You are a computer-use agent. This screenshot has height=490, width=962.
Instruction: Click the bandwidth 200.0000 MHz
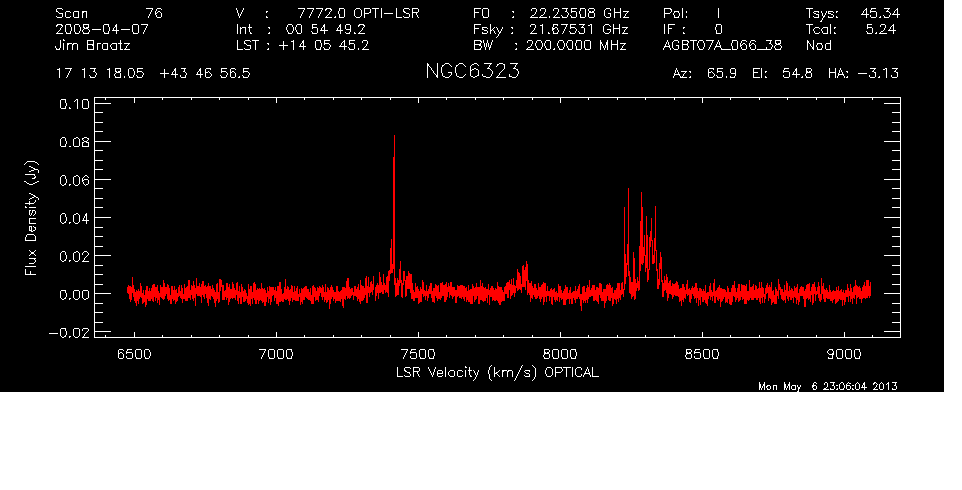pyautogui.click(x=576, y=45)
